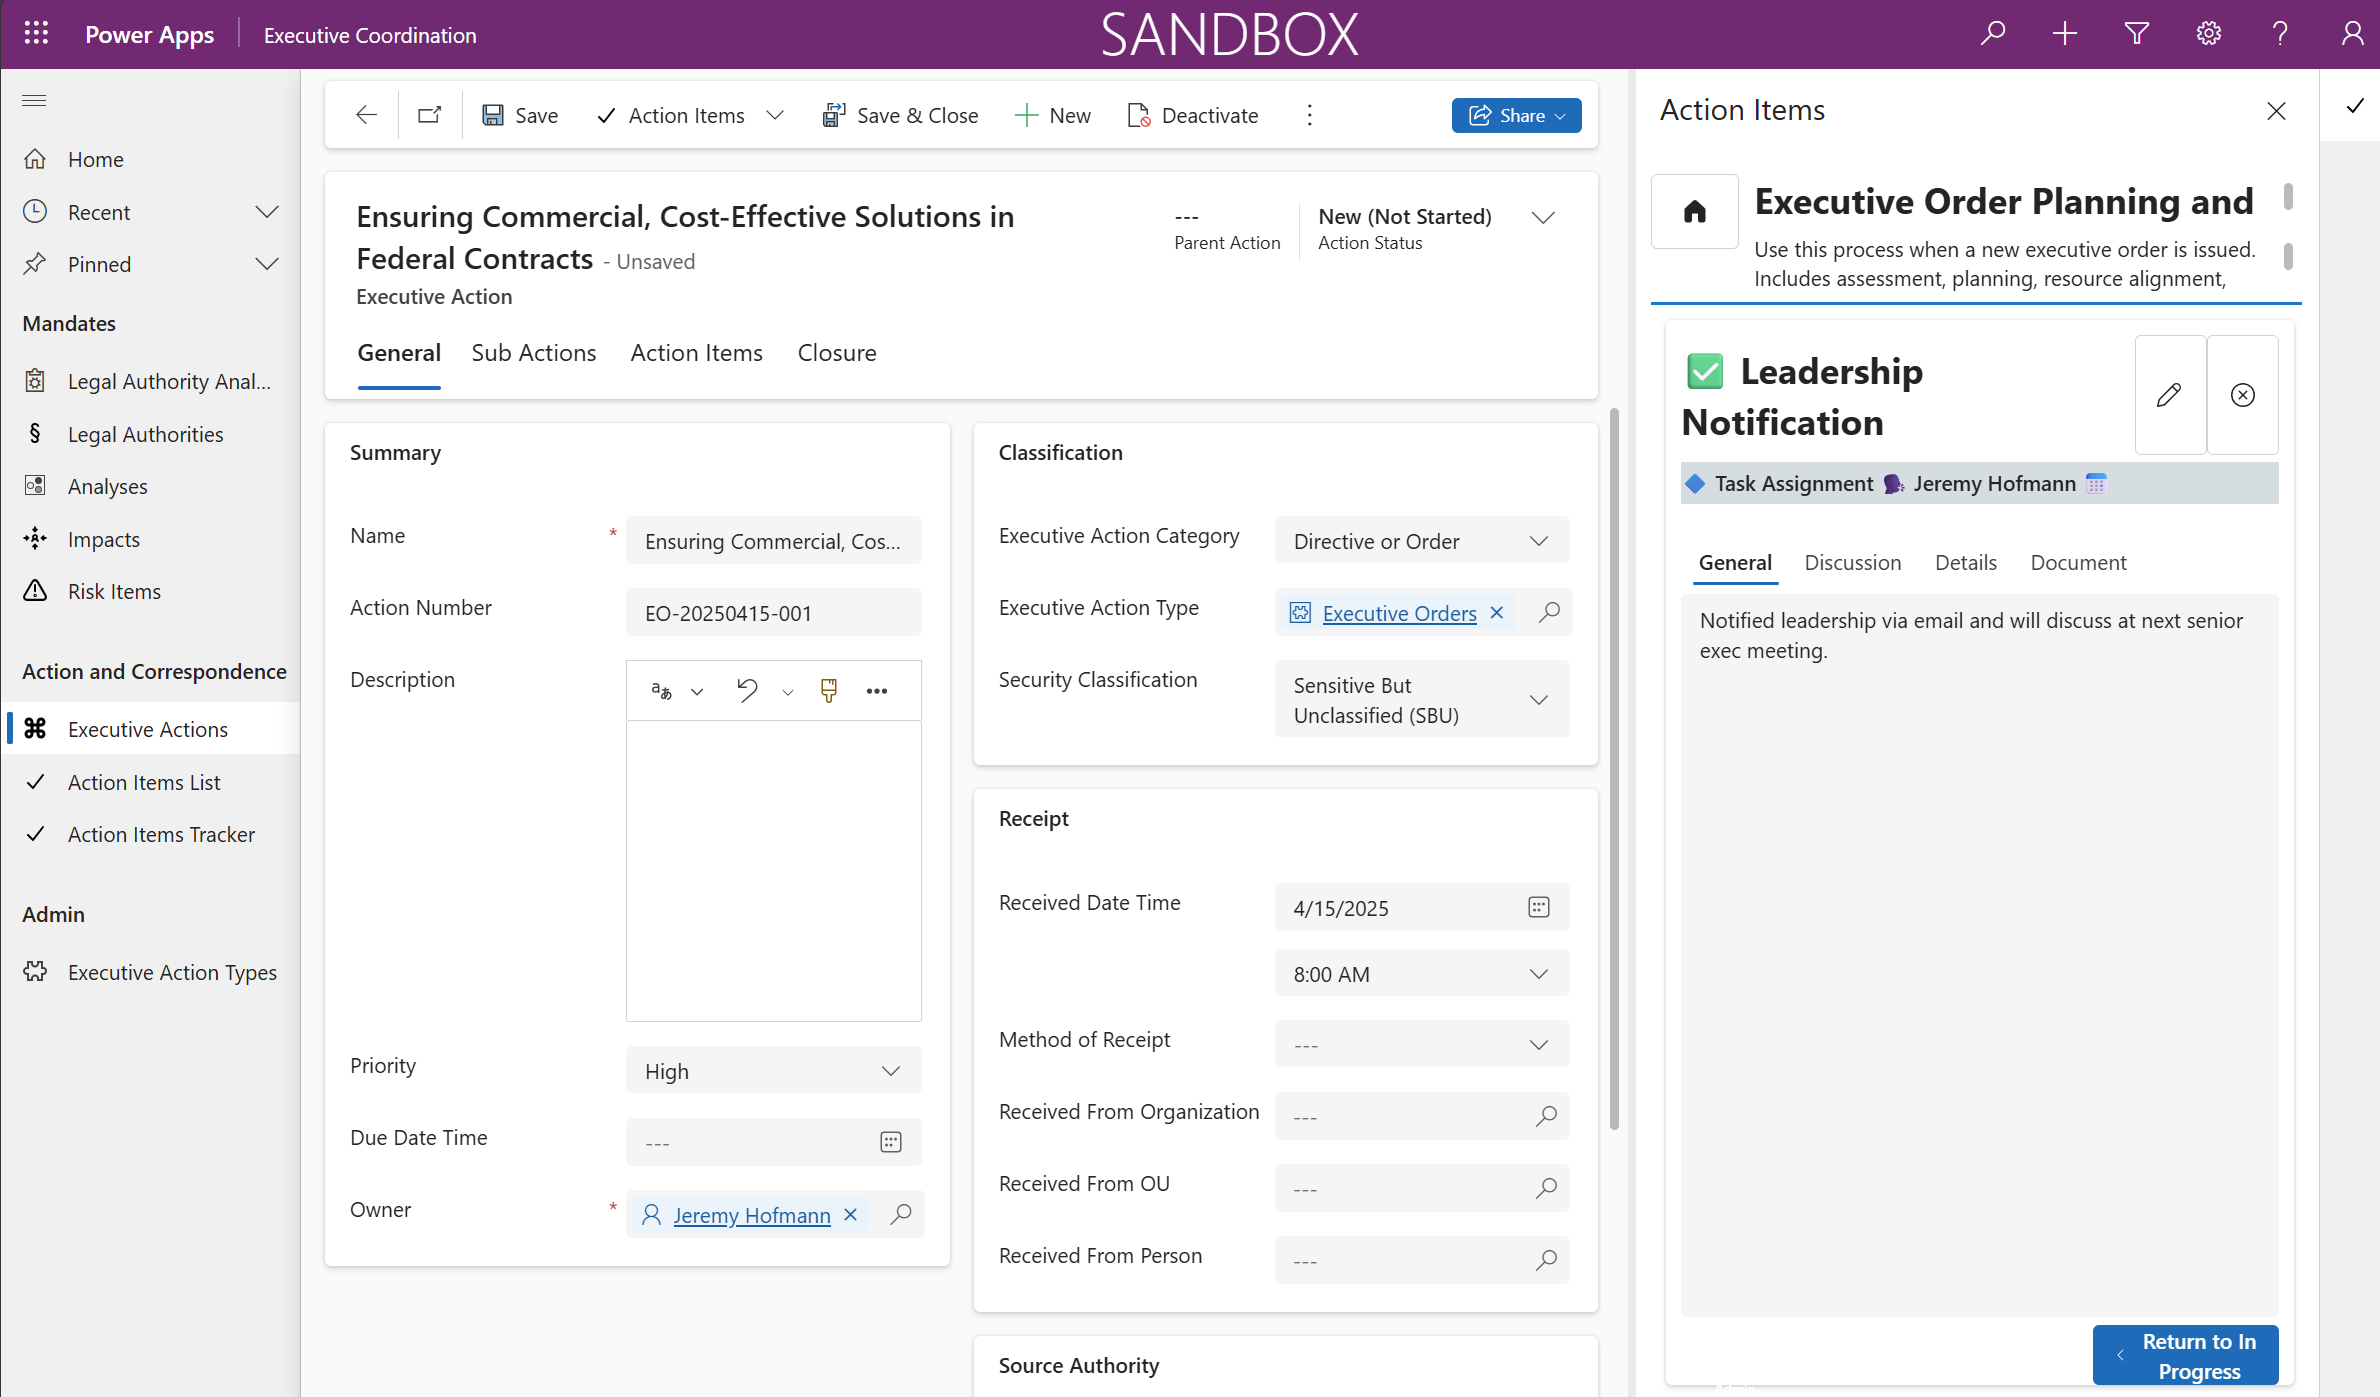Open record in new window icon
This screenshot has height=1397, width=2380.
pos(430,115)
